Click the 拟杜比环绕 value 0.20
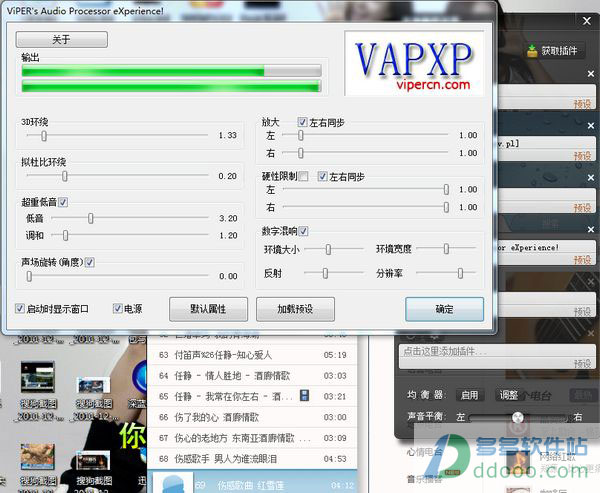The width and height of the screenshot is (600, 493). (228, 176)
